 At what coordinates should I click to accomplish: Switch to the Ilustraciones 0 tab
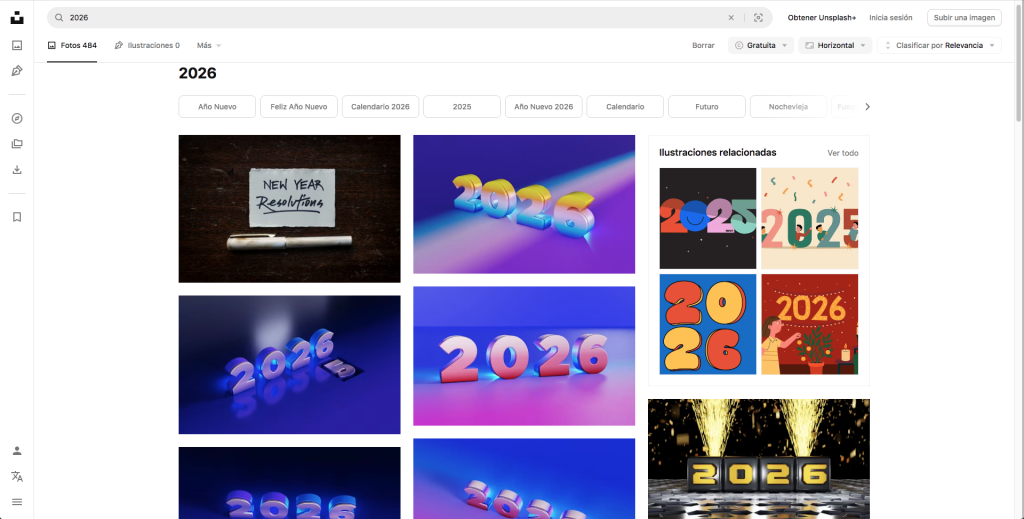pos(147,45)
